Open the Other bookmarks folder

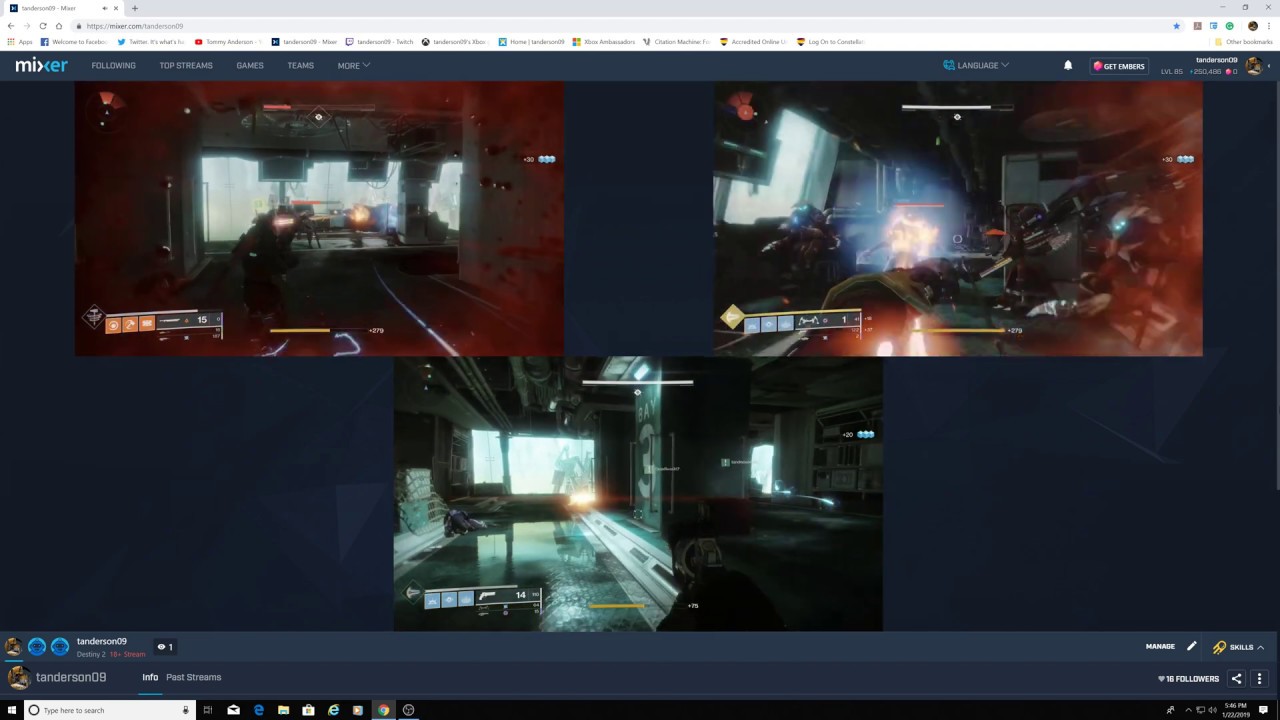(1244, 42)
